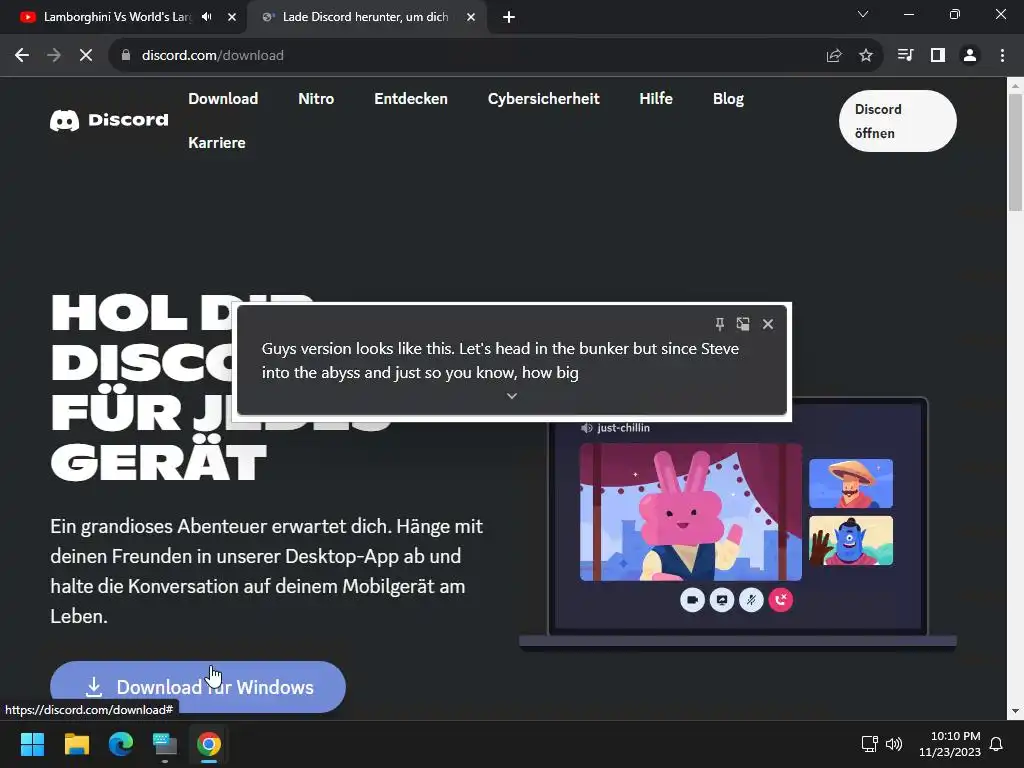The width and height of the screenshot is (1024, 768).
Task: Open the Download nav item
Action: pyautogui.click(x=223, y=99)
